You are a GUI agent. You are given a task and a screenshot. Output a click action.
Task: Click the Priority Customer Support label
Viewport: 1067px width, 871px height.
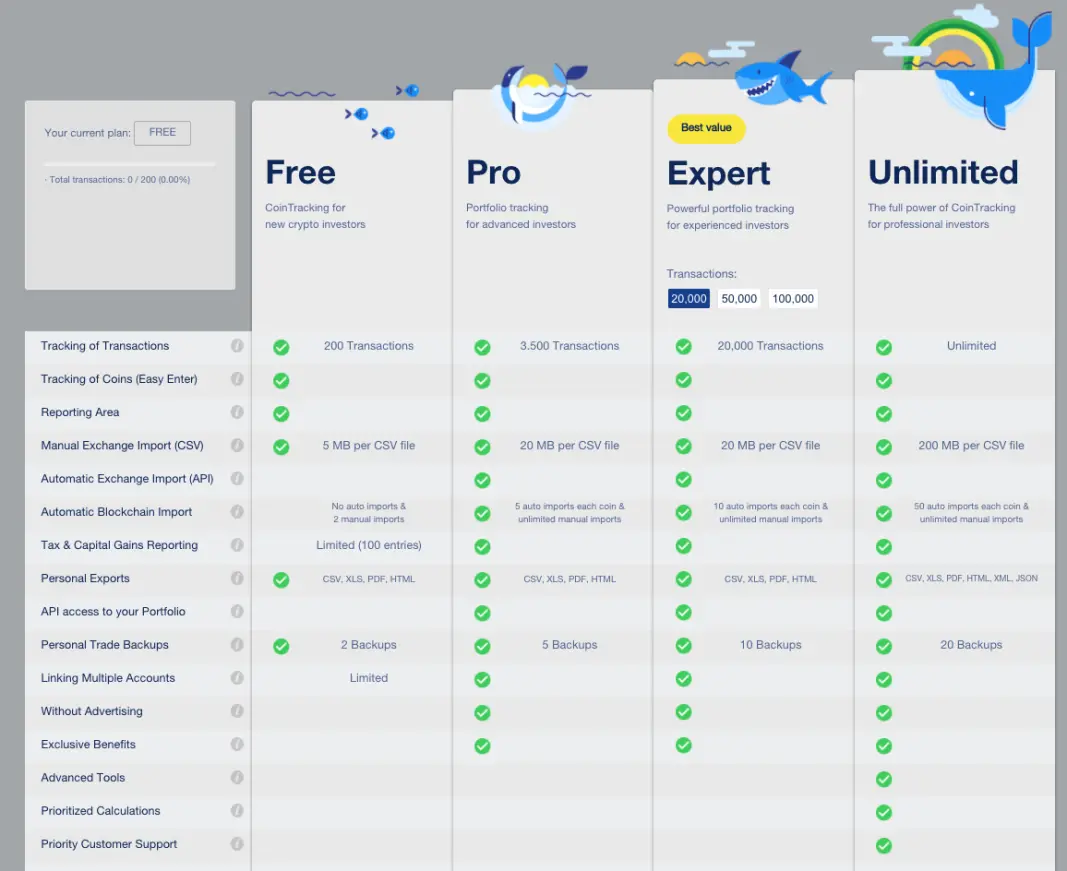[x=109, y=844]
